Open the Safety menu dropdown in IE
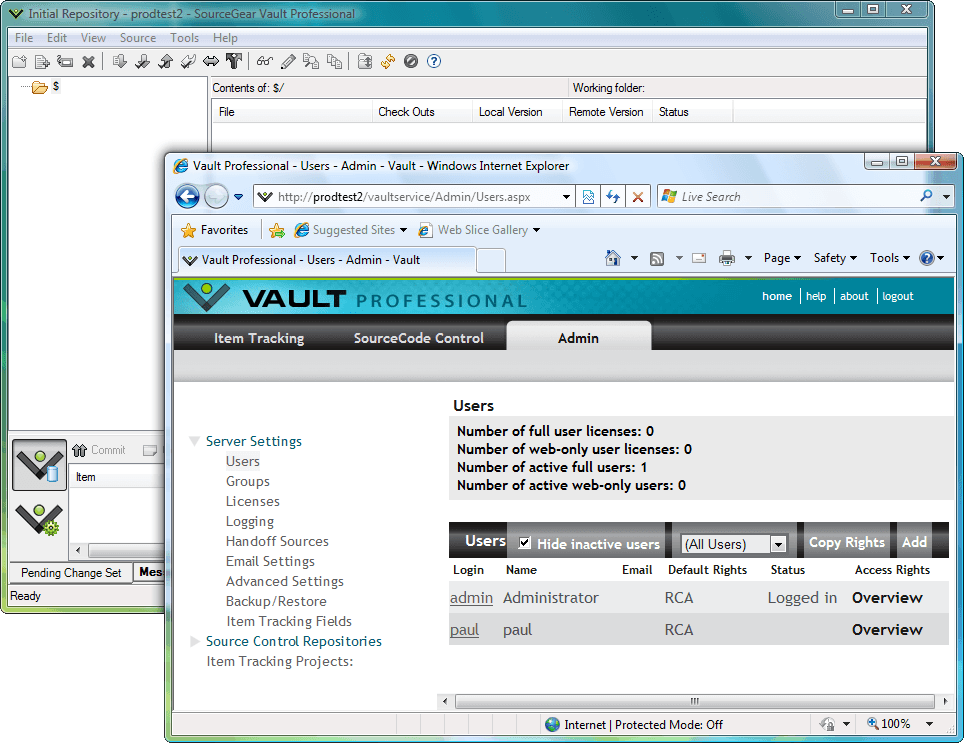The image size is (964, 743). click(x=835, y=258)
